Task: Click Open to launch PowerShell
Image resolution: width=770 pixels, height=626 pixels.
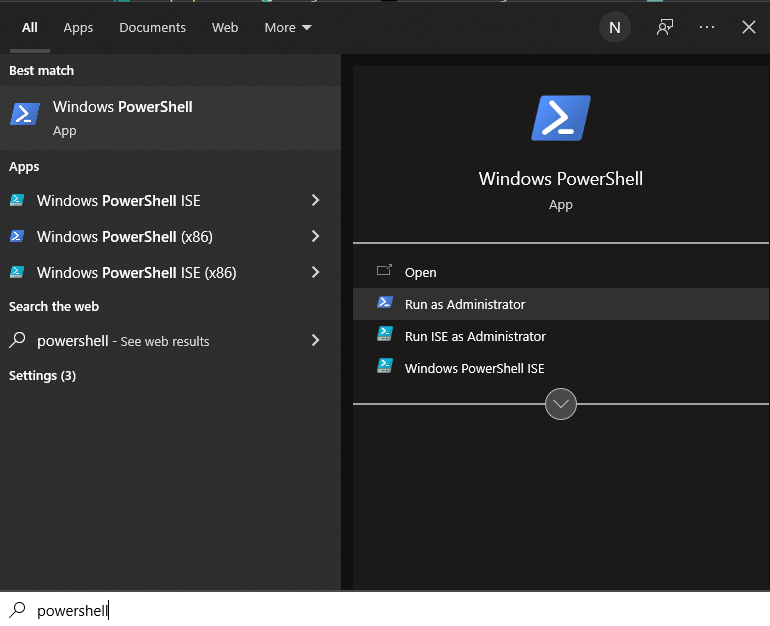Action: tap(420, 272)
